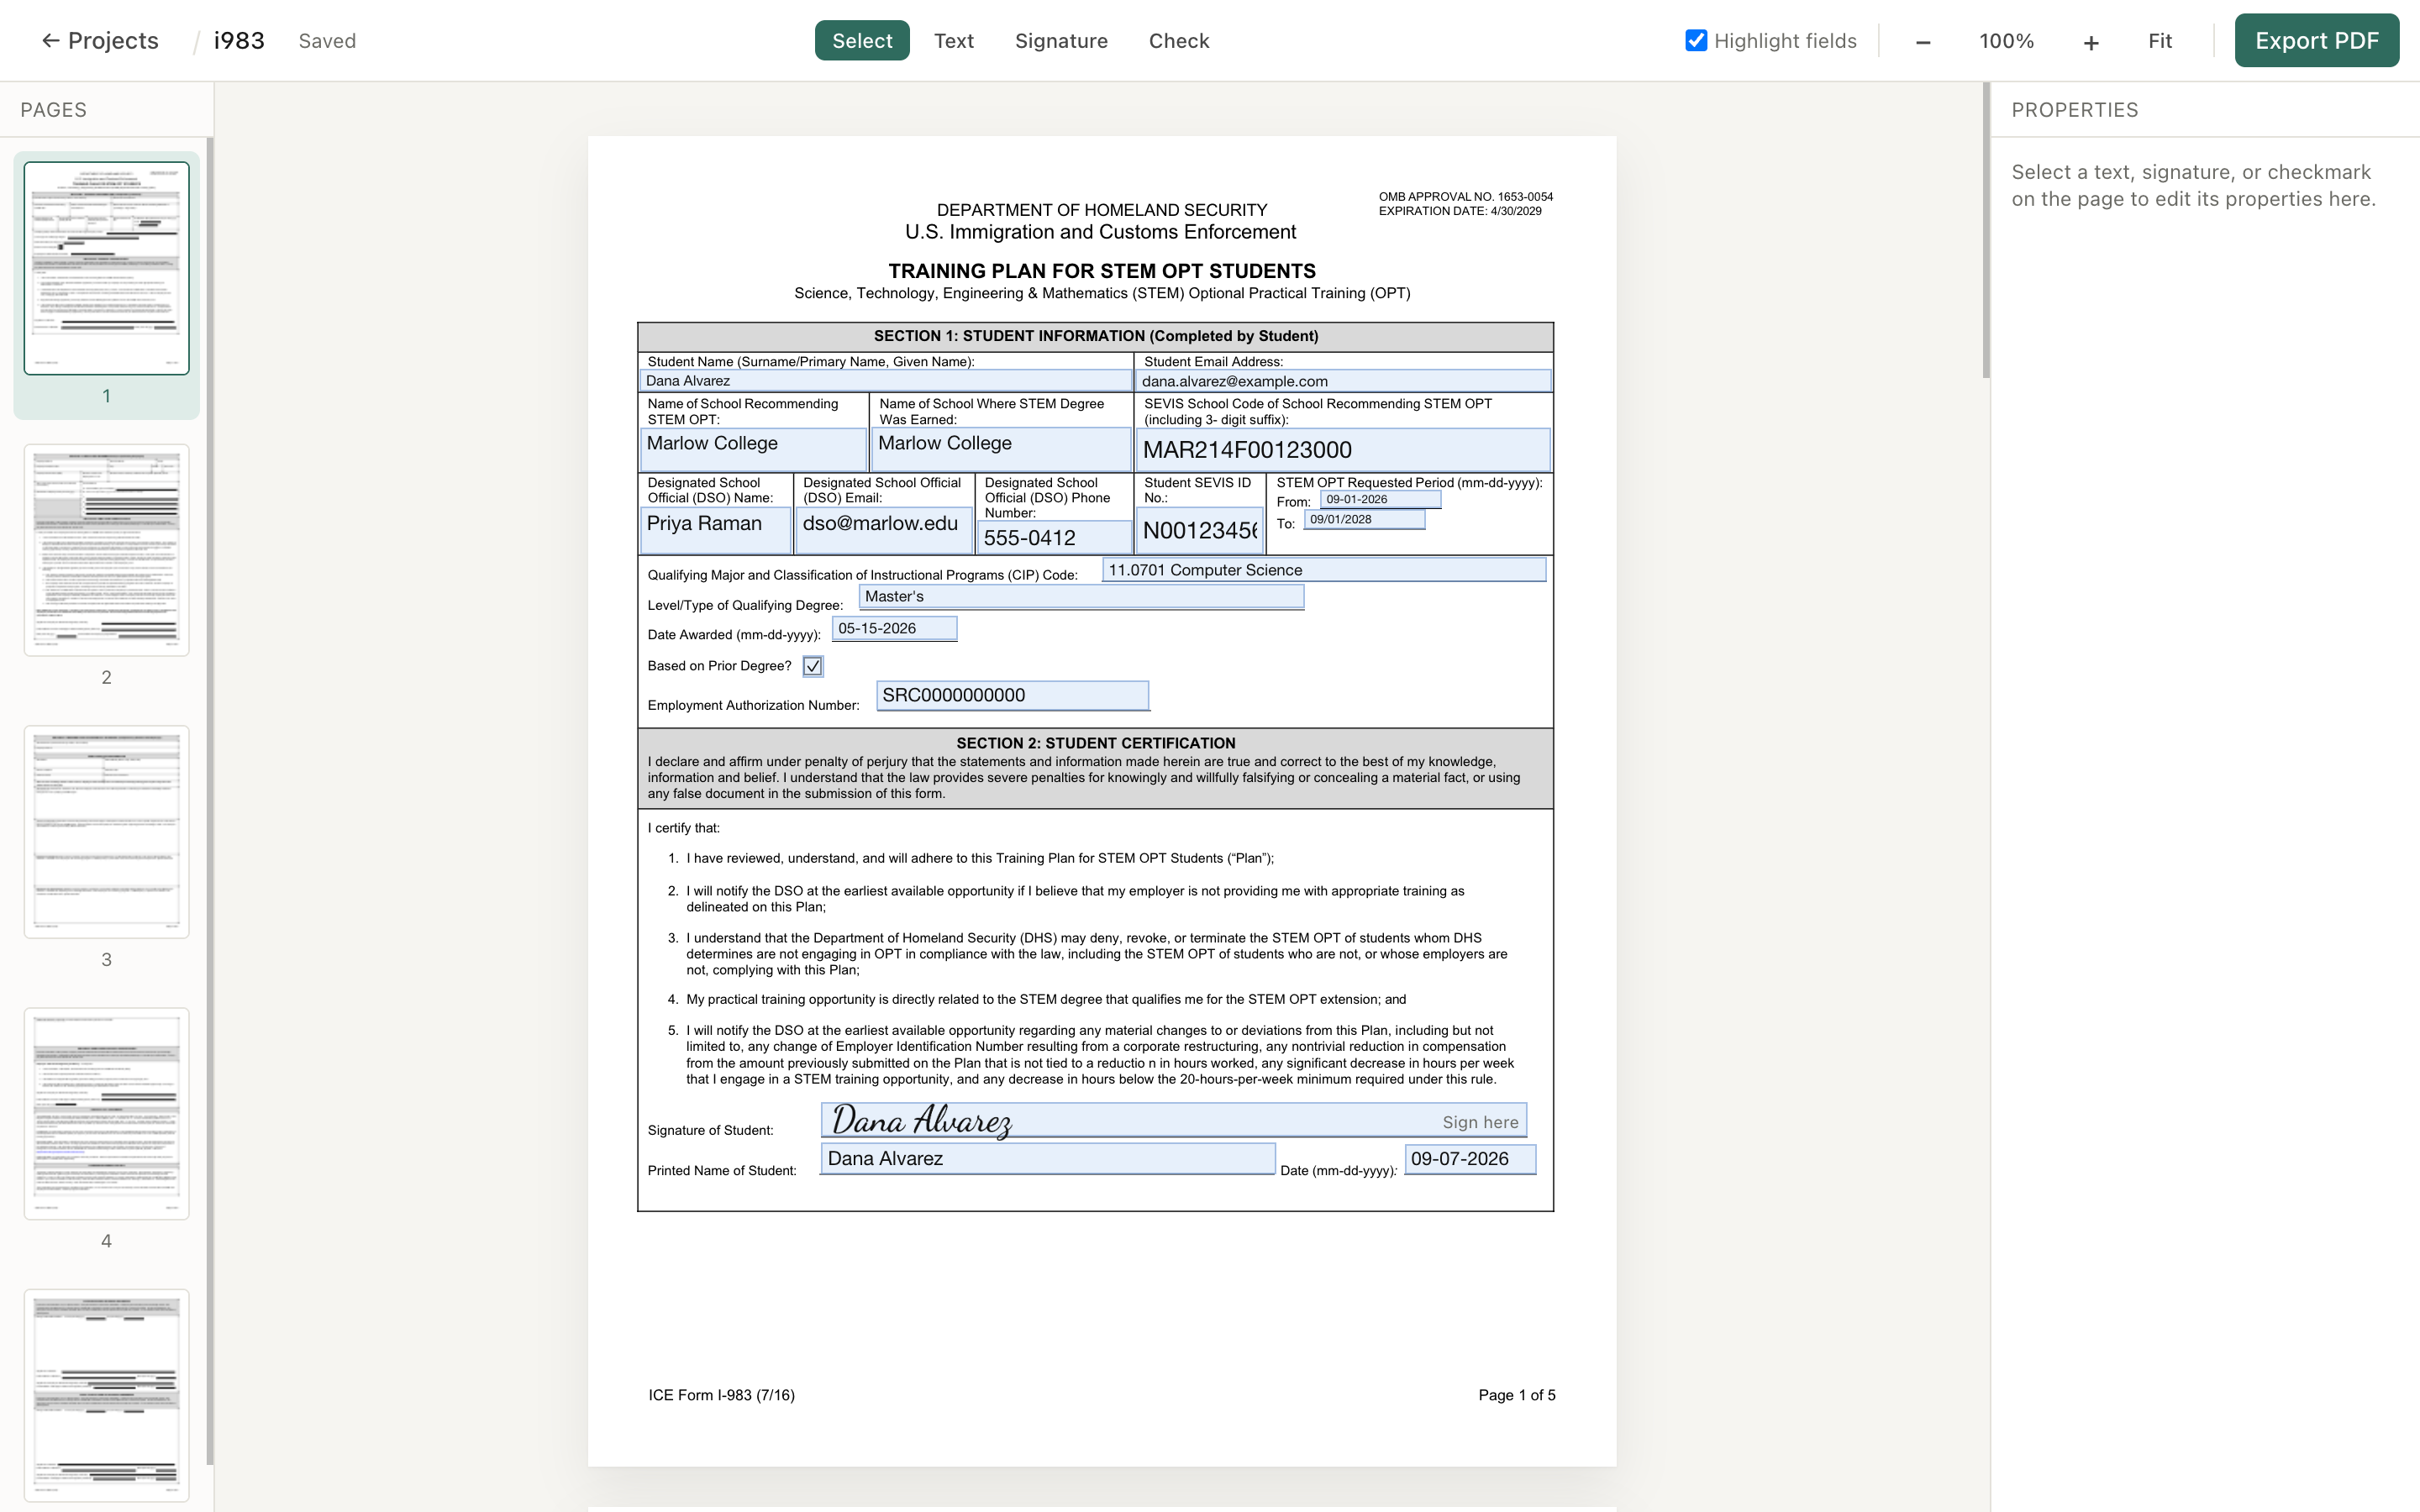
Task: Open page 1 thumbnail
Action: point(107,268)
